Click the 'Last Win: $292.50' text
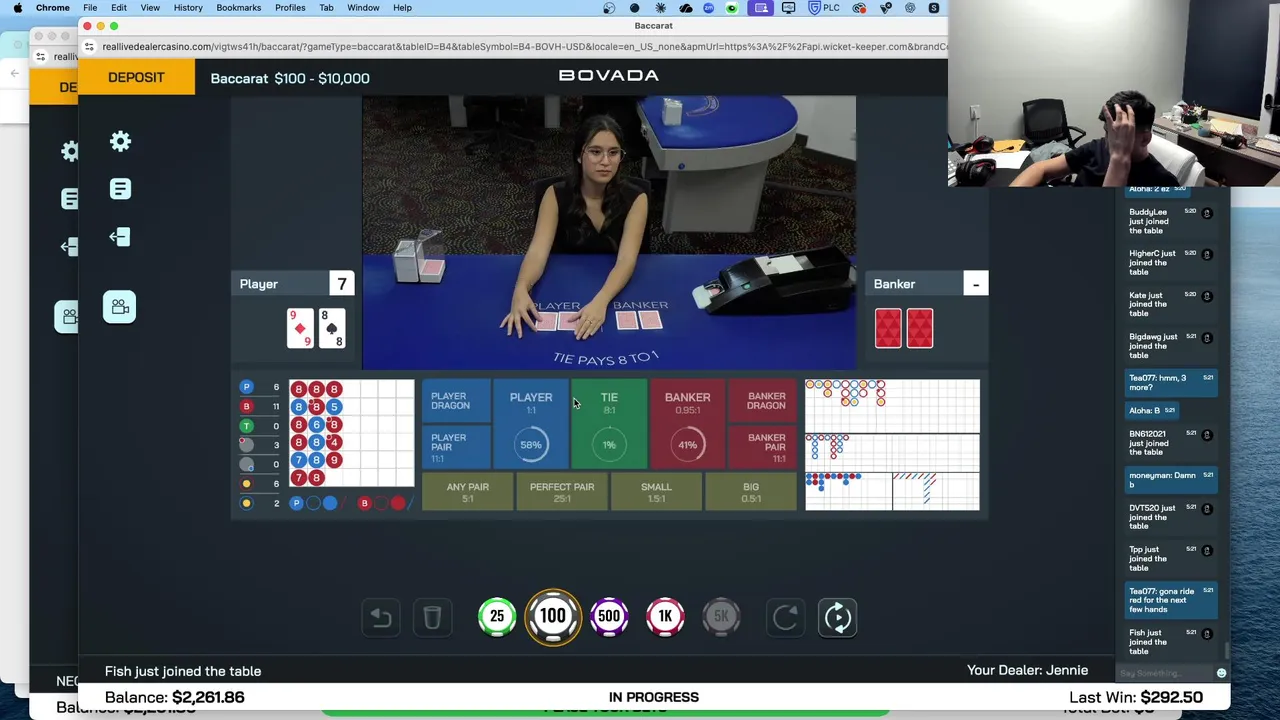Screen dimensions: 1280x720 (x=1136, y=697)
